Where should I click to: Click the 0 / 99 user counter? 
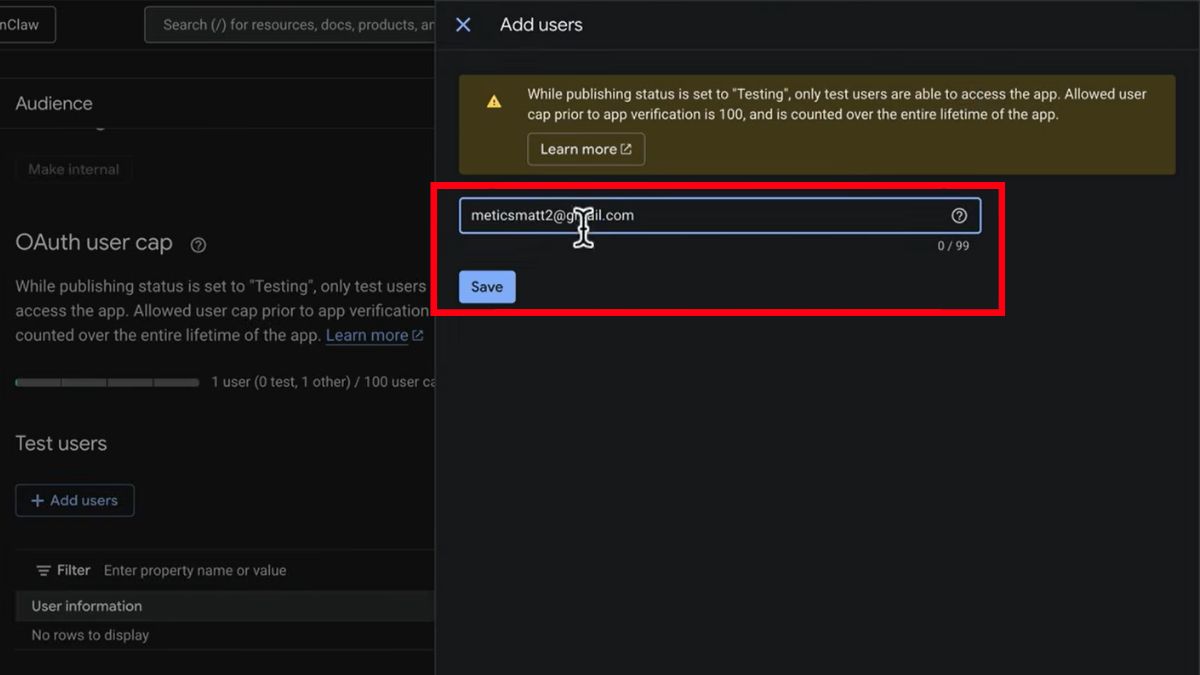click(952, 246)
